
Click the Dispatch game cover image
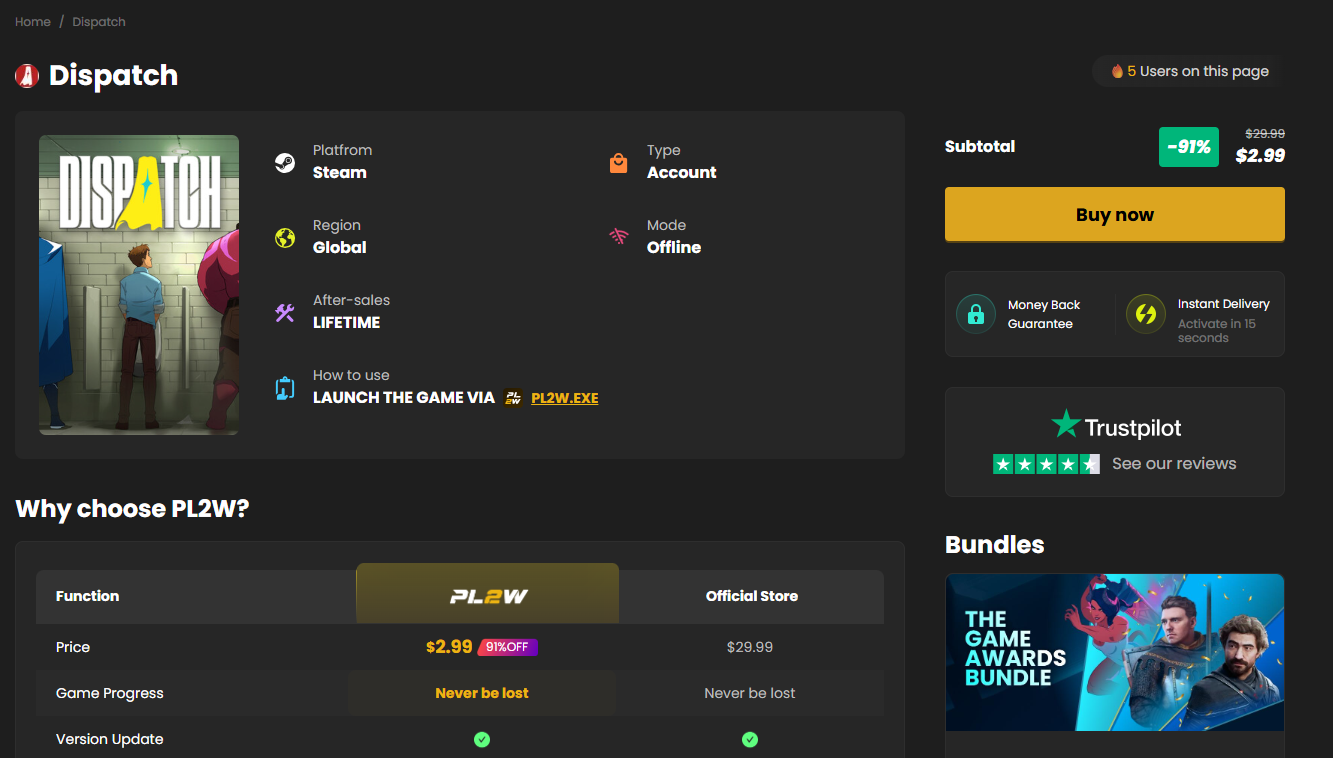coord(139,285)
